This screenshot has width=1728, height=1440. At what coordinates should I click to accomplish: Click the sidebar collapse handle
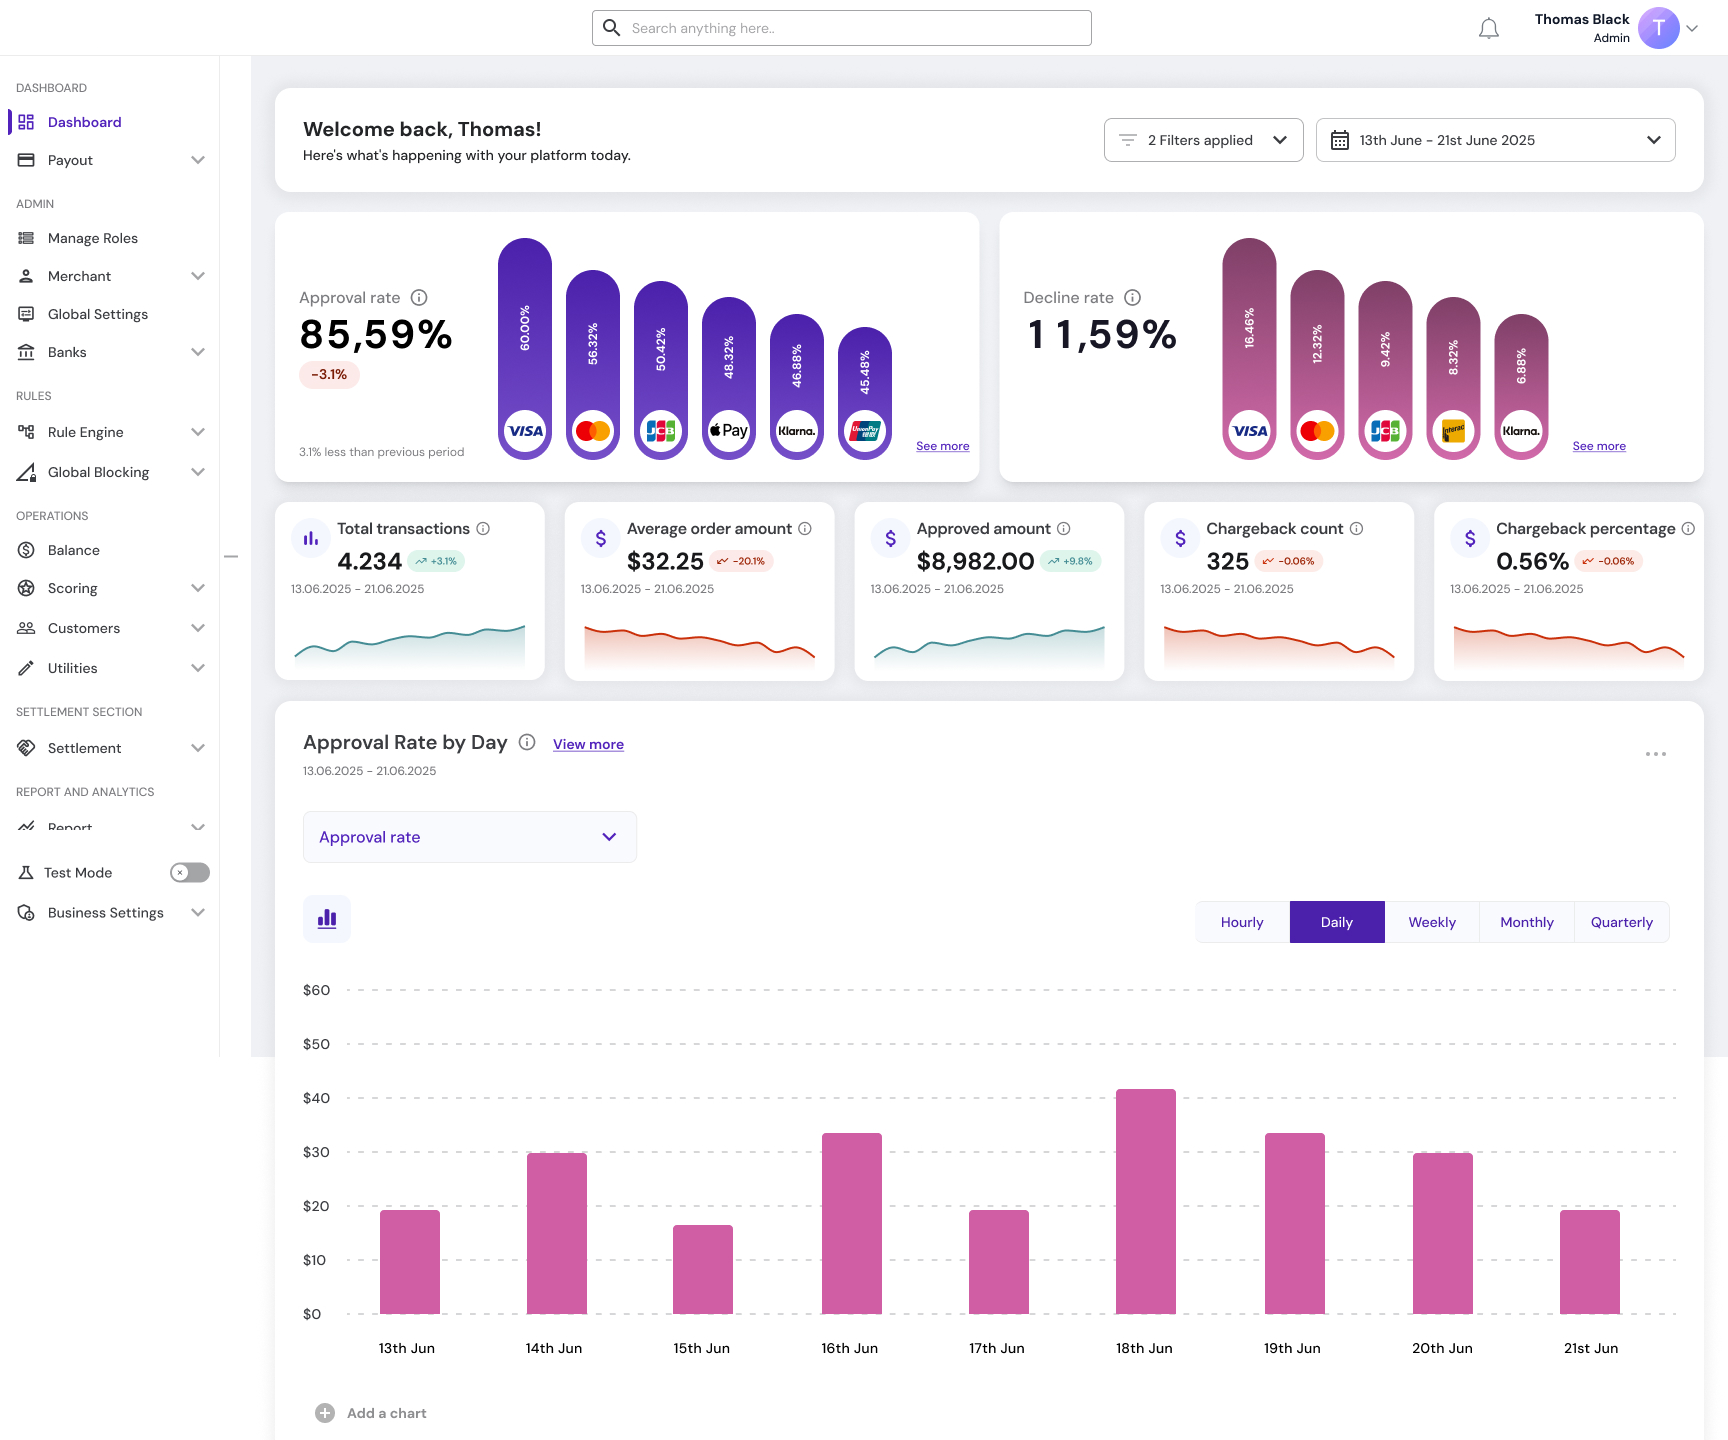click(231, 556)
